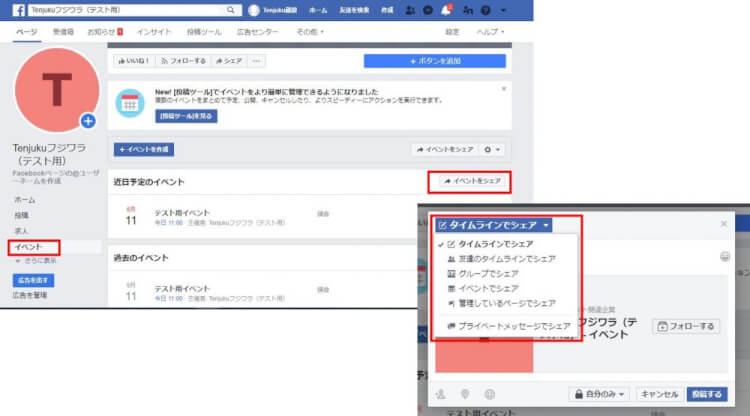750x416 pixels.
Task: Select the お知らせ tab
Action: click(105, 32)
